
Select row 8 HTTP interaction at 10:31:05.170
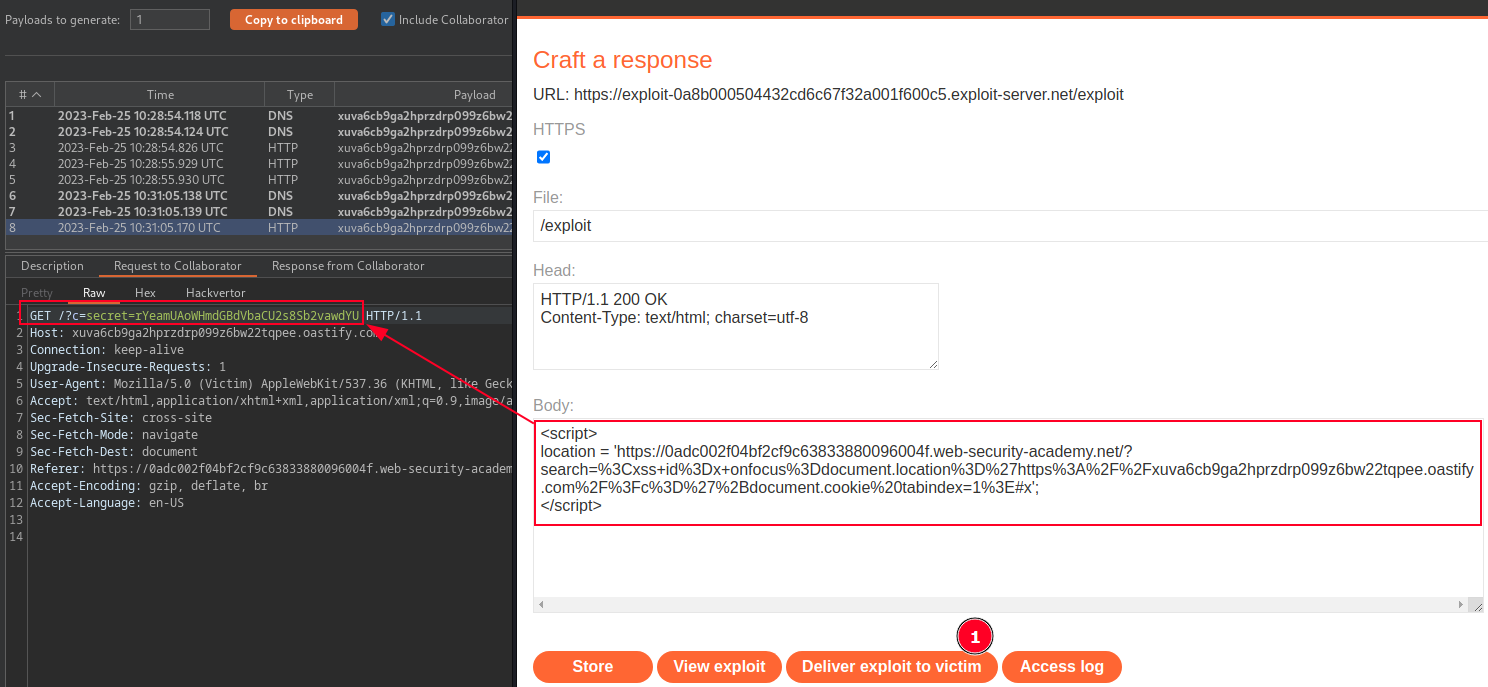click(259, 227)
